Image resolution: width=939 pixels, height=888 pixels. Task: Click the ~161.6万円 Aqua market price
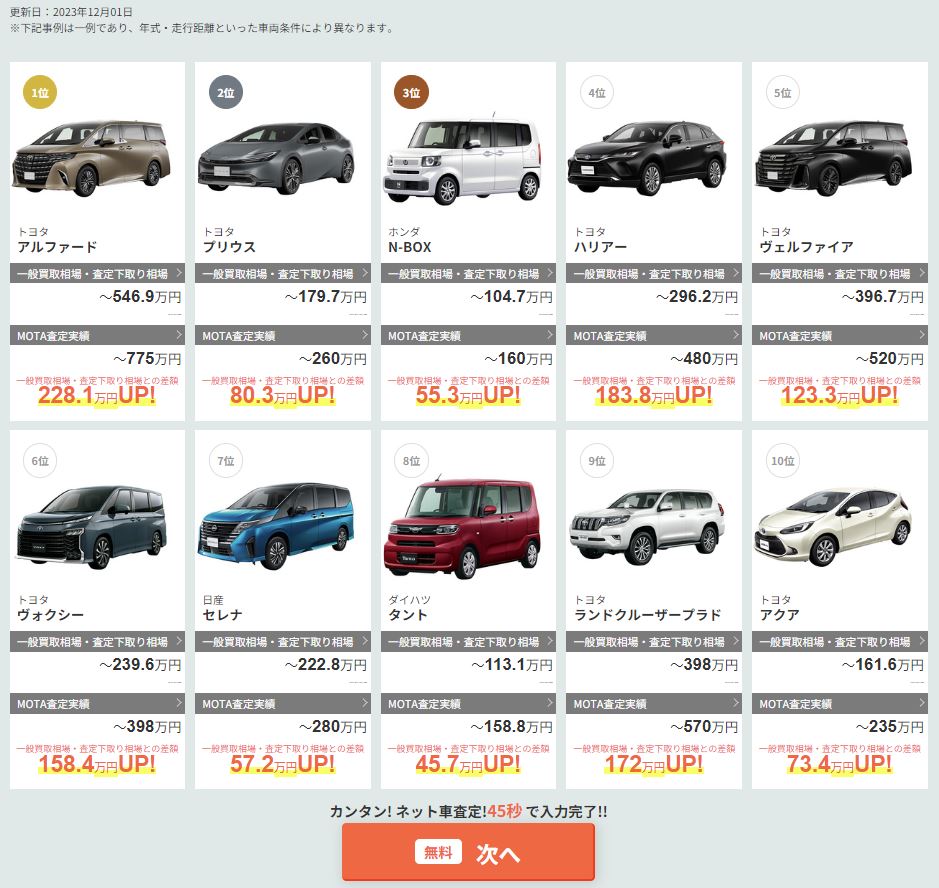tap(883, 665)
